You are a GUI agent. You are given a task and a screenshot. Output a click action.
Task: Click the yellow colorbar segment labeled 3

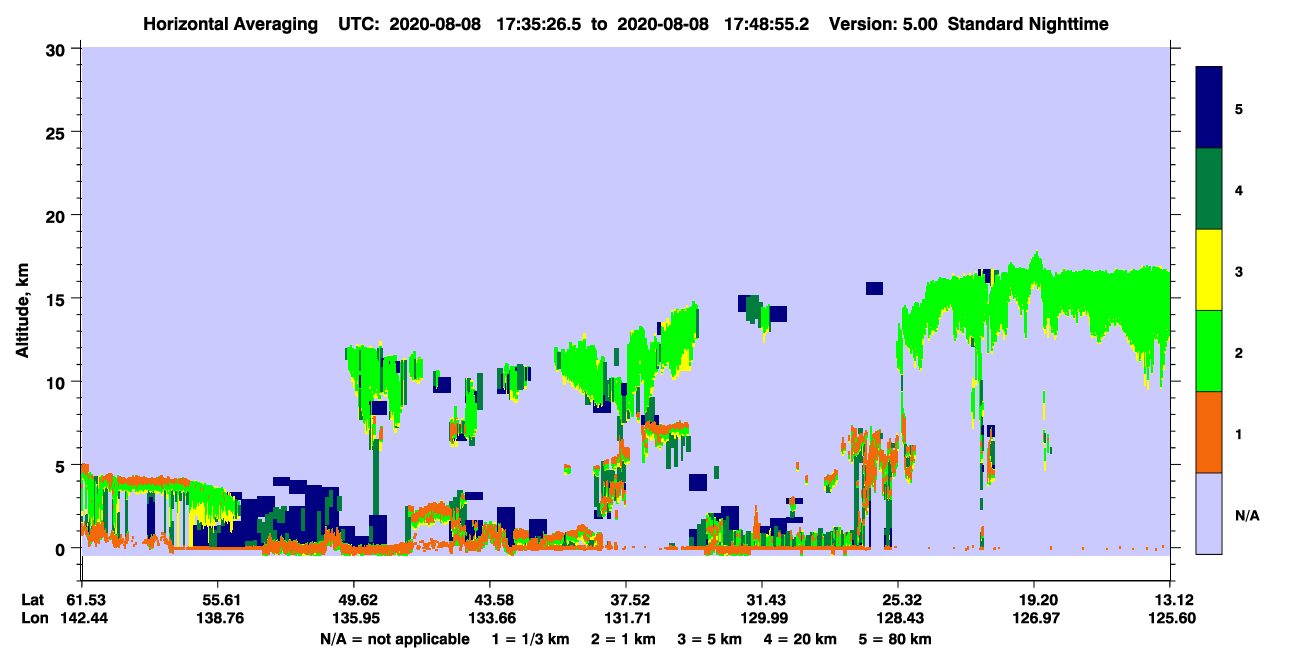coord(1209,270)
